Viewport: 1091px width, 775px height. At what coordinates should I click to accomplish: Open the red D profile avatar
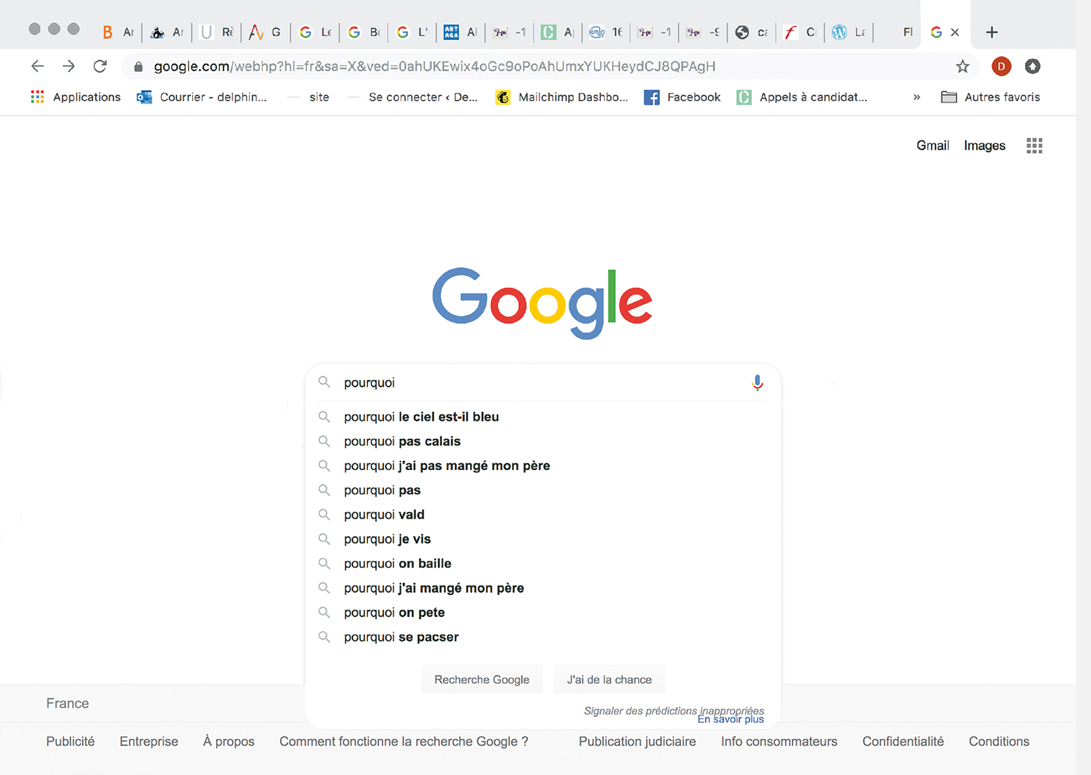(x=1000, y=67)
